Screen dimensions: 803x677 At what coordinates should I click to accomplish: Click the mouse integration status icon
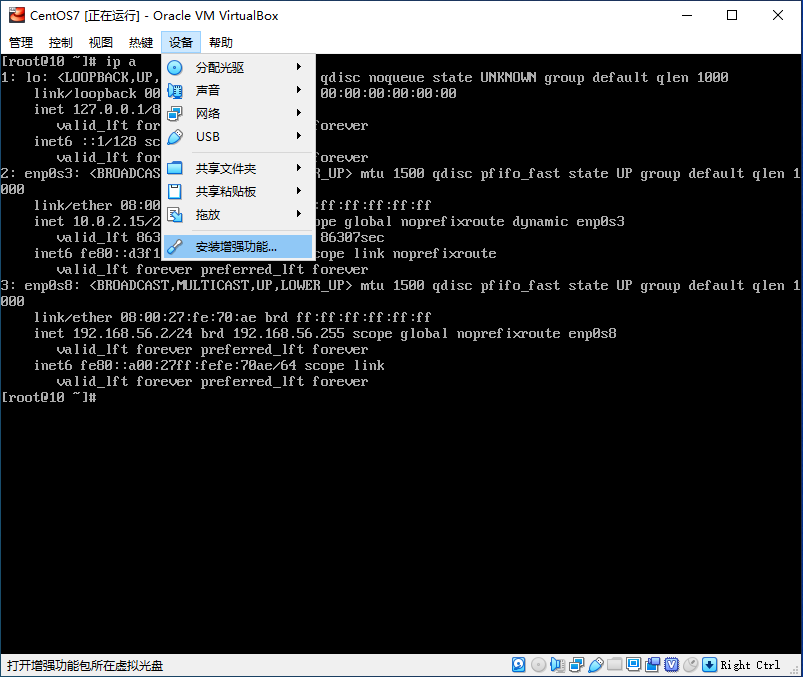pyautogui.click(x=690, y=665)
